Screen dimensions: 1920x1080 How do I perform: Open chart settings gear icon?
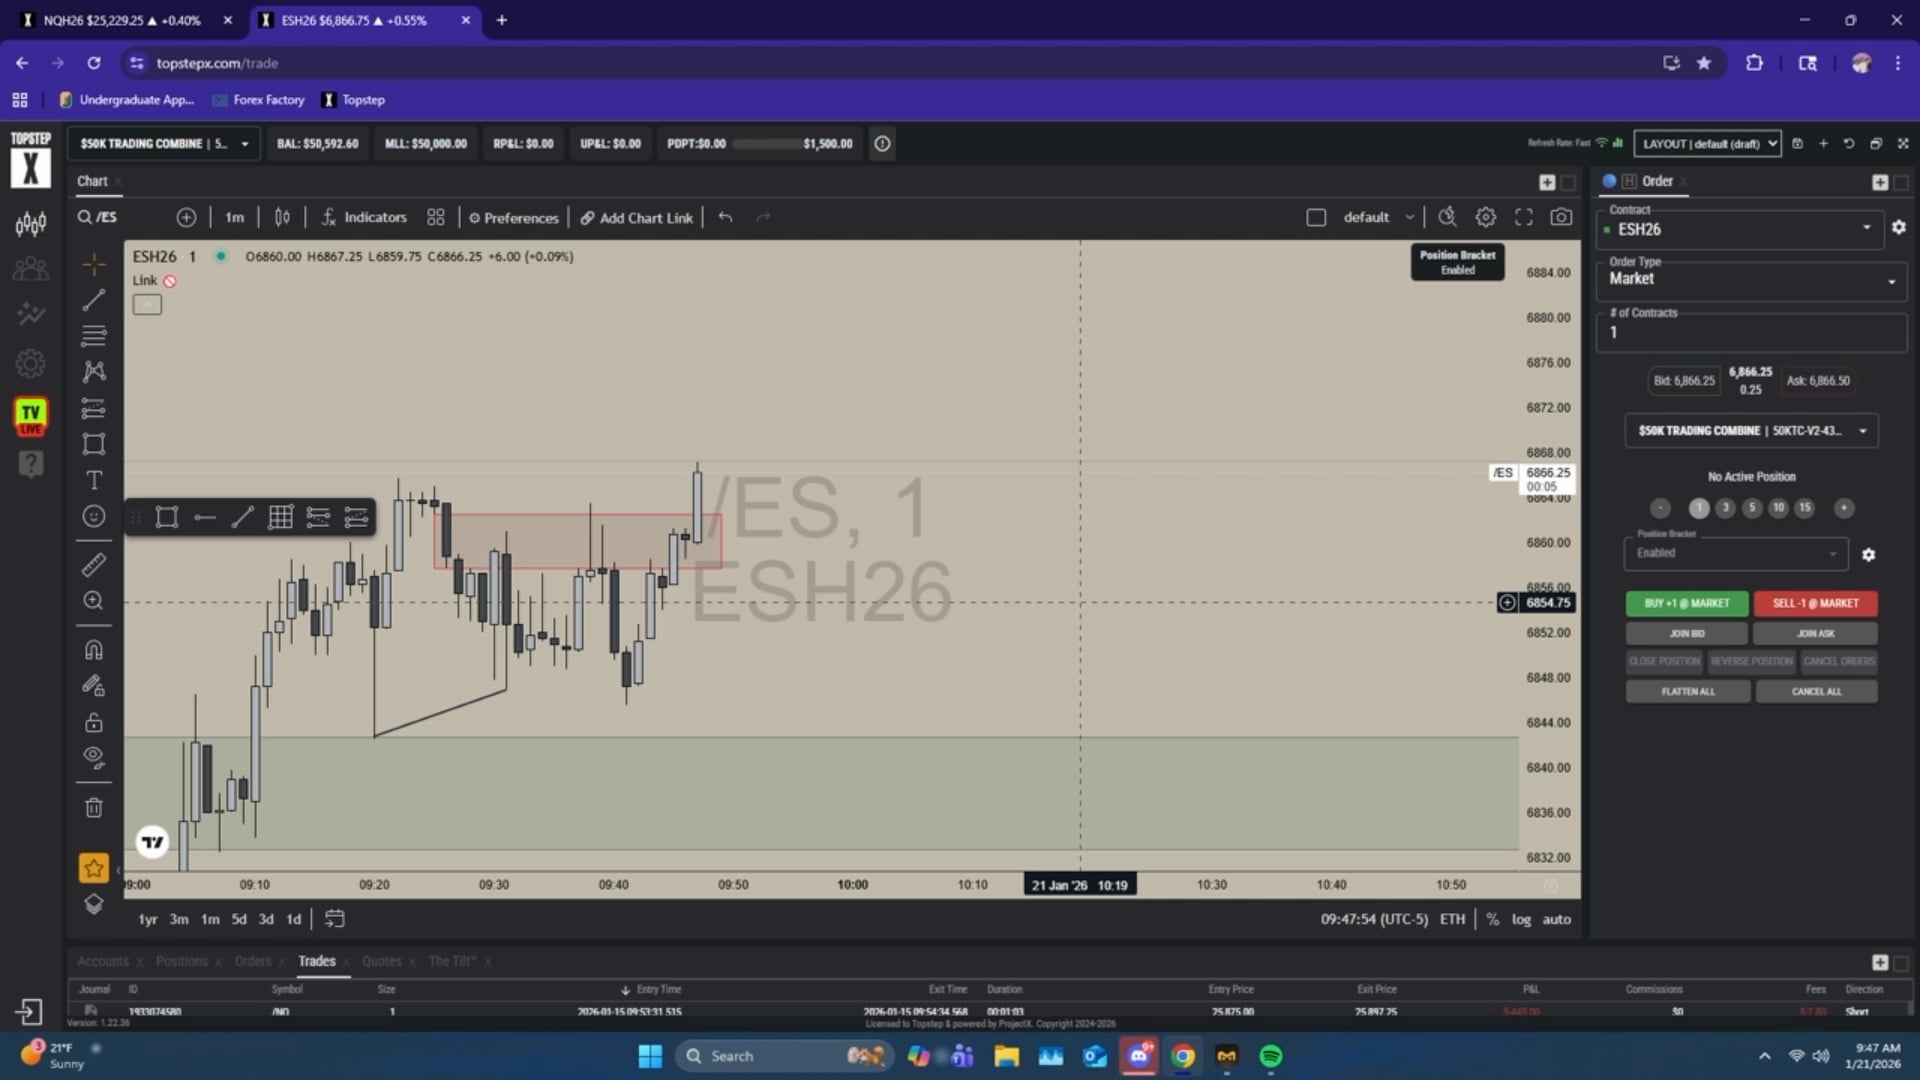1486,217
